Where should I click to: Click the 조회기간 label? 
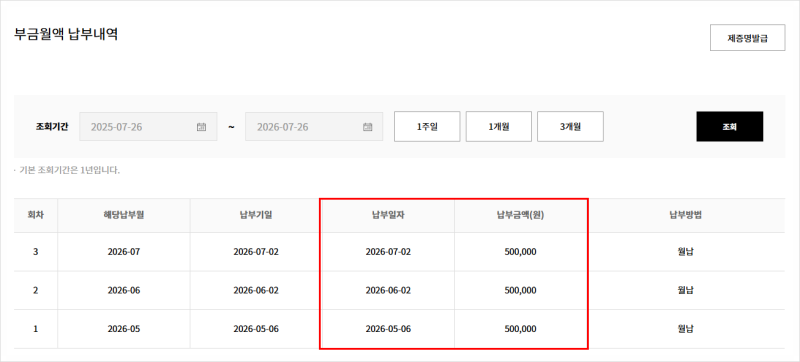coord(53,126)
